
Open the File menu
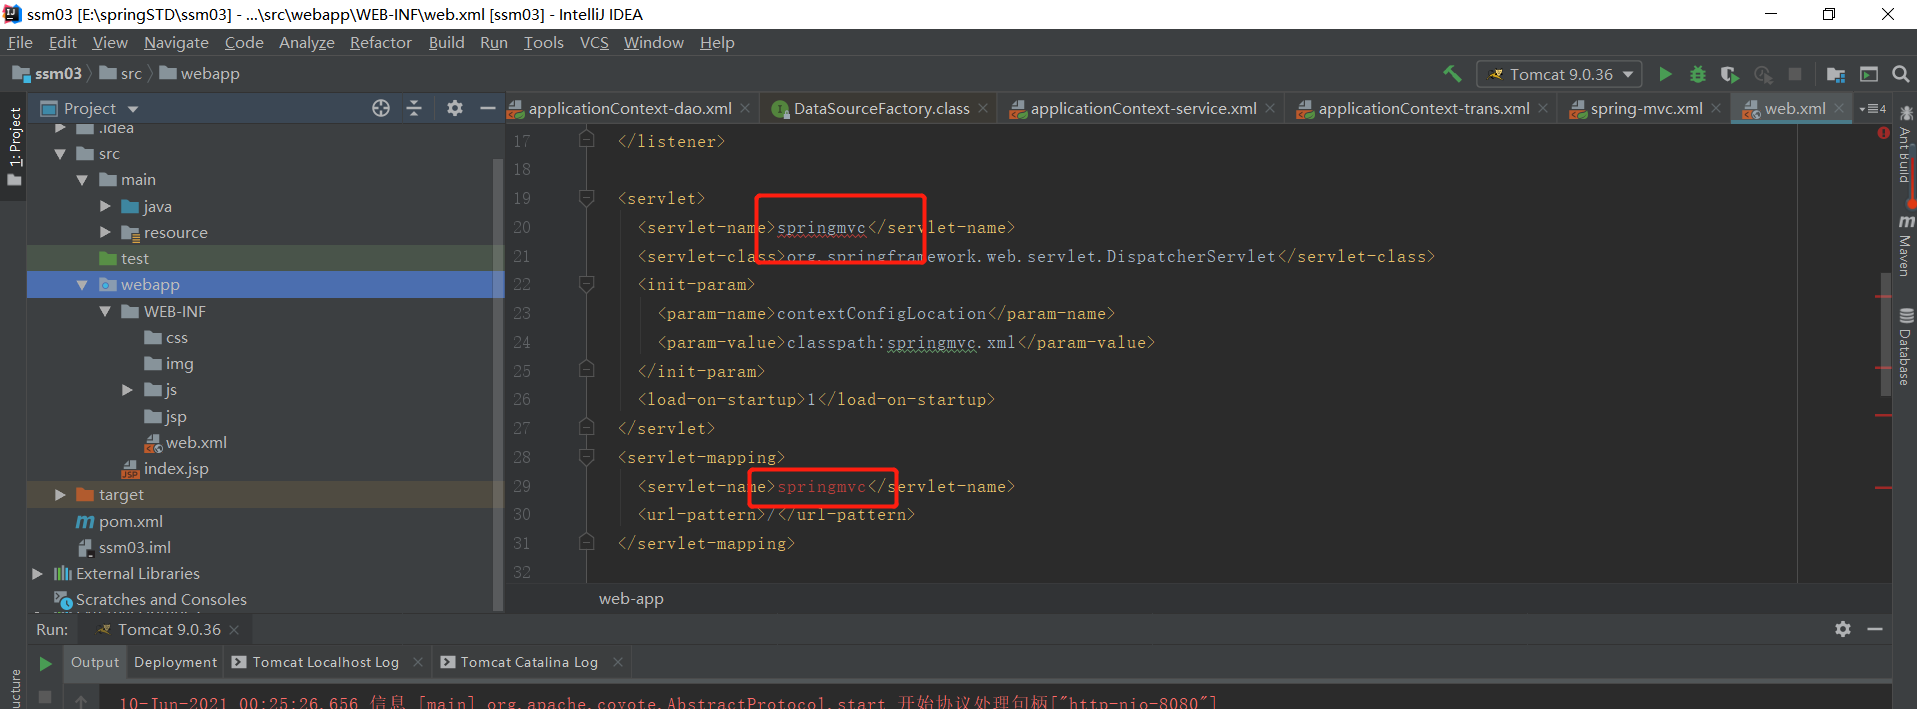20,43
